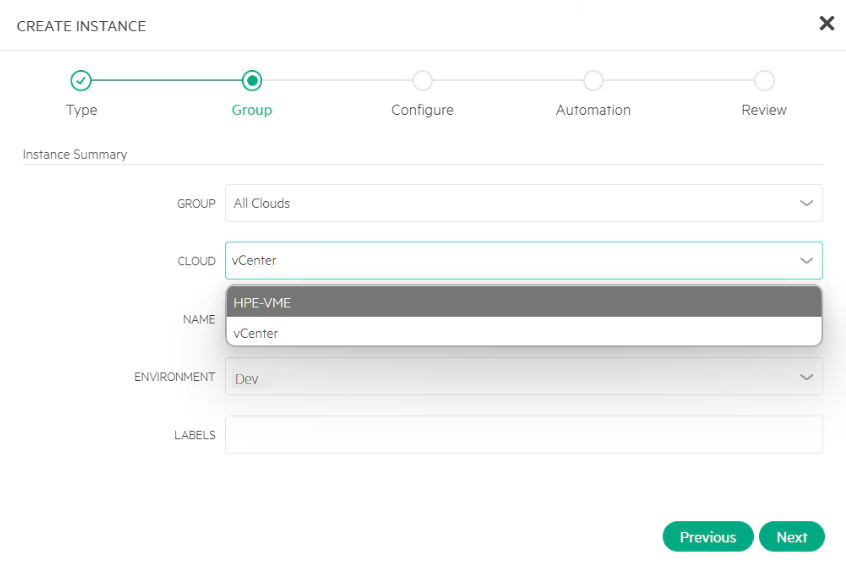Open the Group dropdown showing All Clouds

pyautogui.click(x=524, y=203)
